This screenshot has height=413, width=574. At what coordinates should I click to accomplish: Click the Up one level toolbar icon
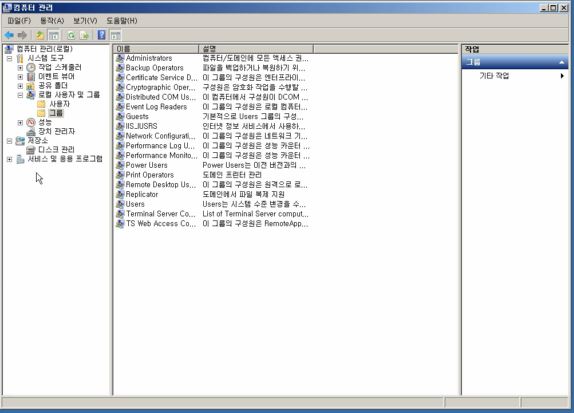click(x=40, y=35)
